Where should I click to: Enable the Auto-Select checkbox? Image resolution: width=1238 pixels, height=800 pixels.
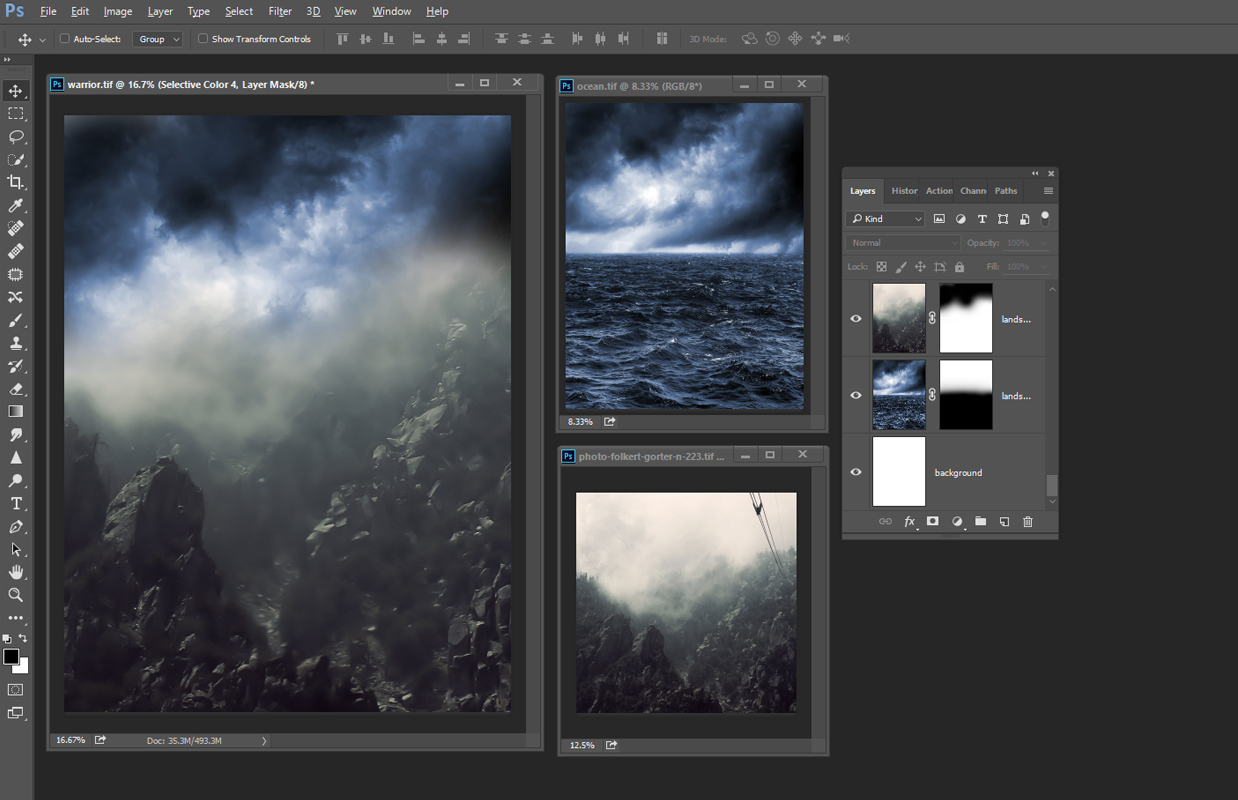click(x=65, y=39)
